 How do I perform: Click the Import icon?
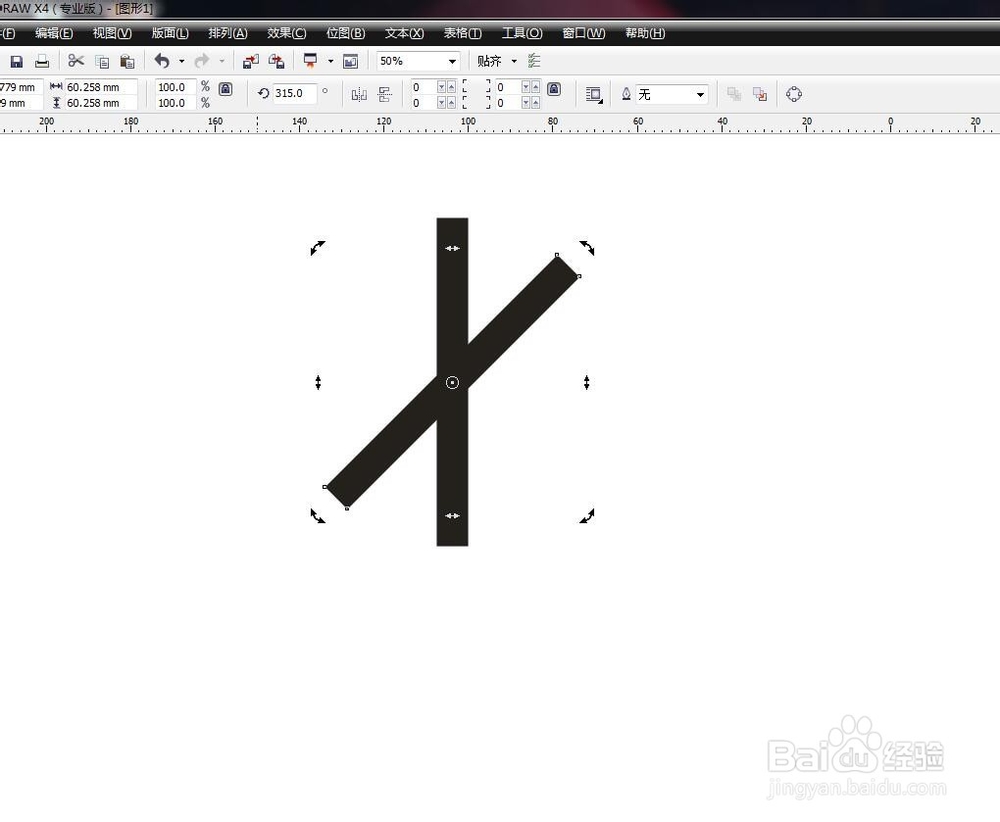(251, 61)
